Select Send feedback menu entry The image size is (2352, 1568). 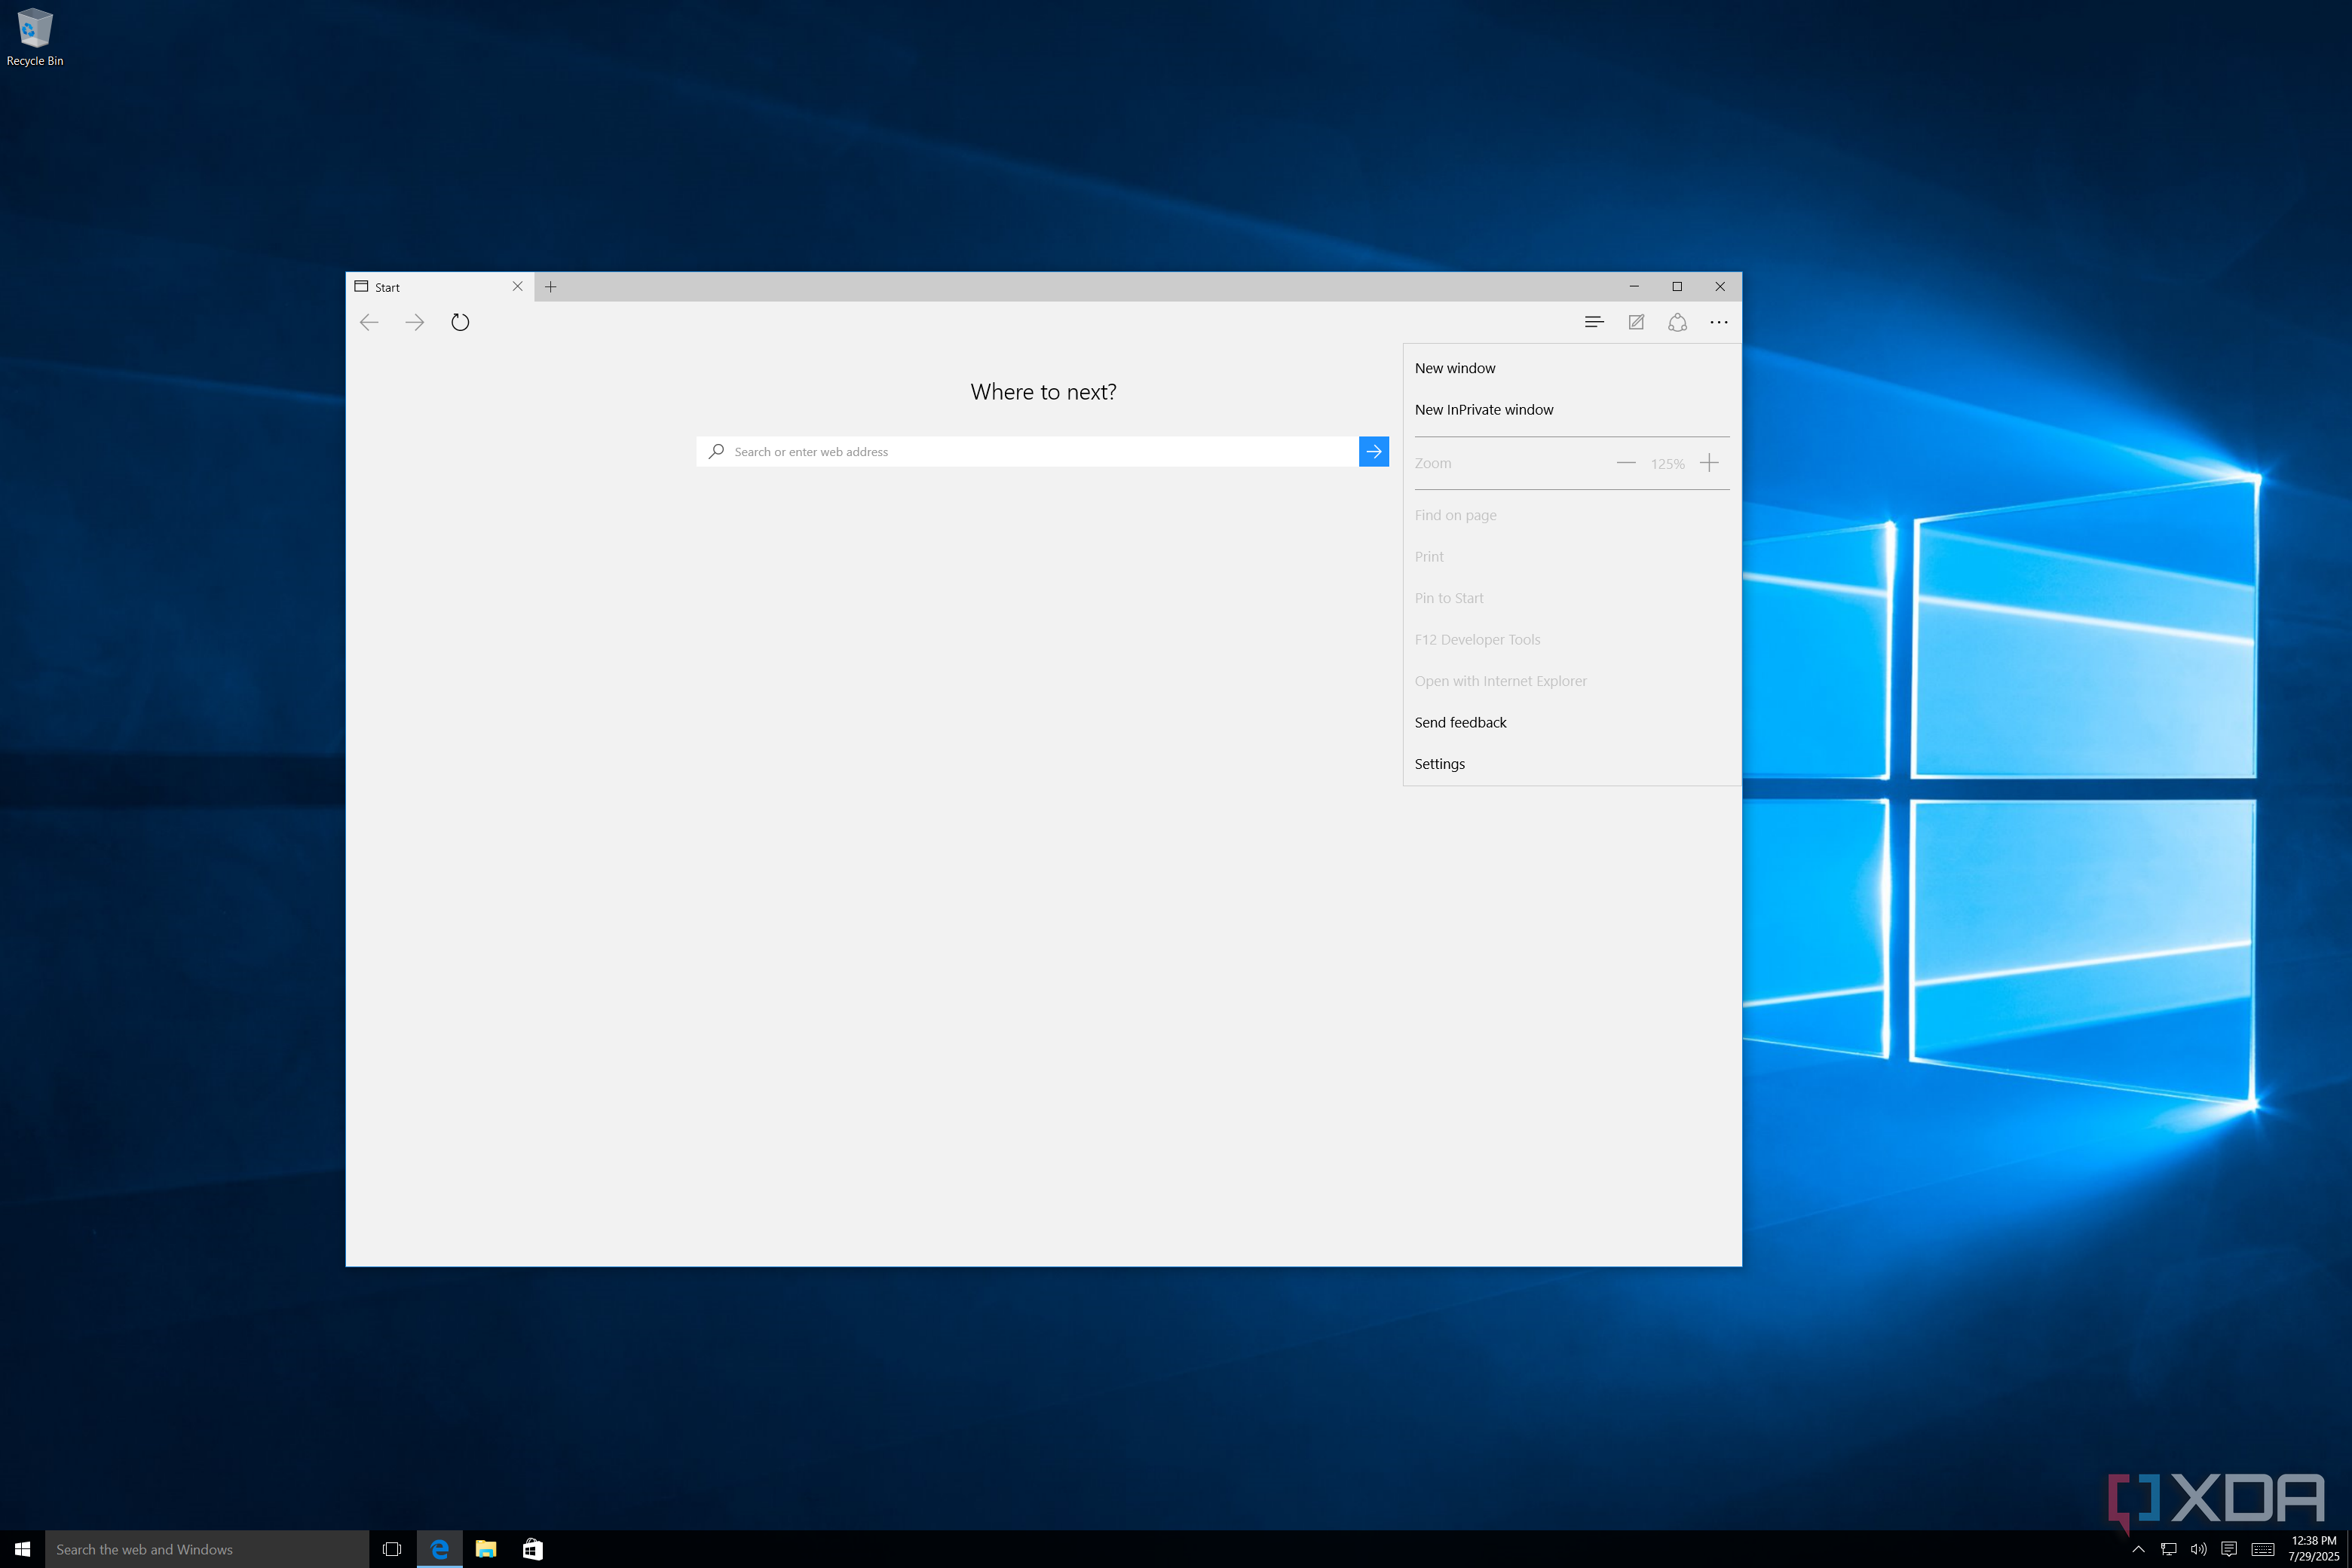coord(1571,722)
